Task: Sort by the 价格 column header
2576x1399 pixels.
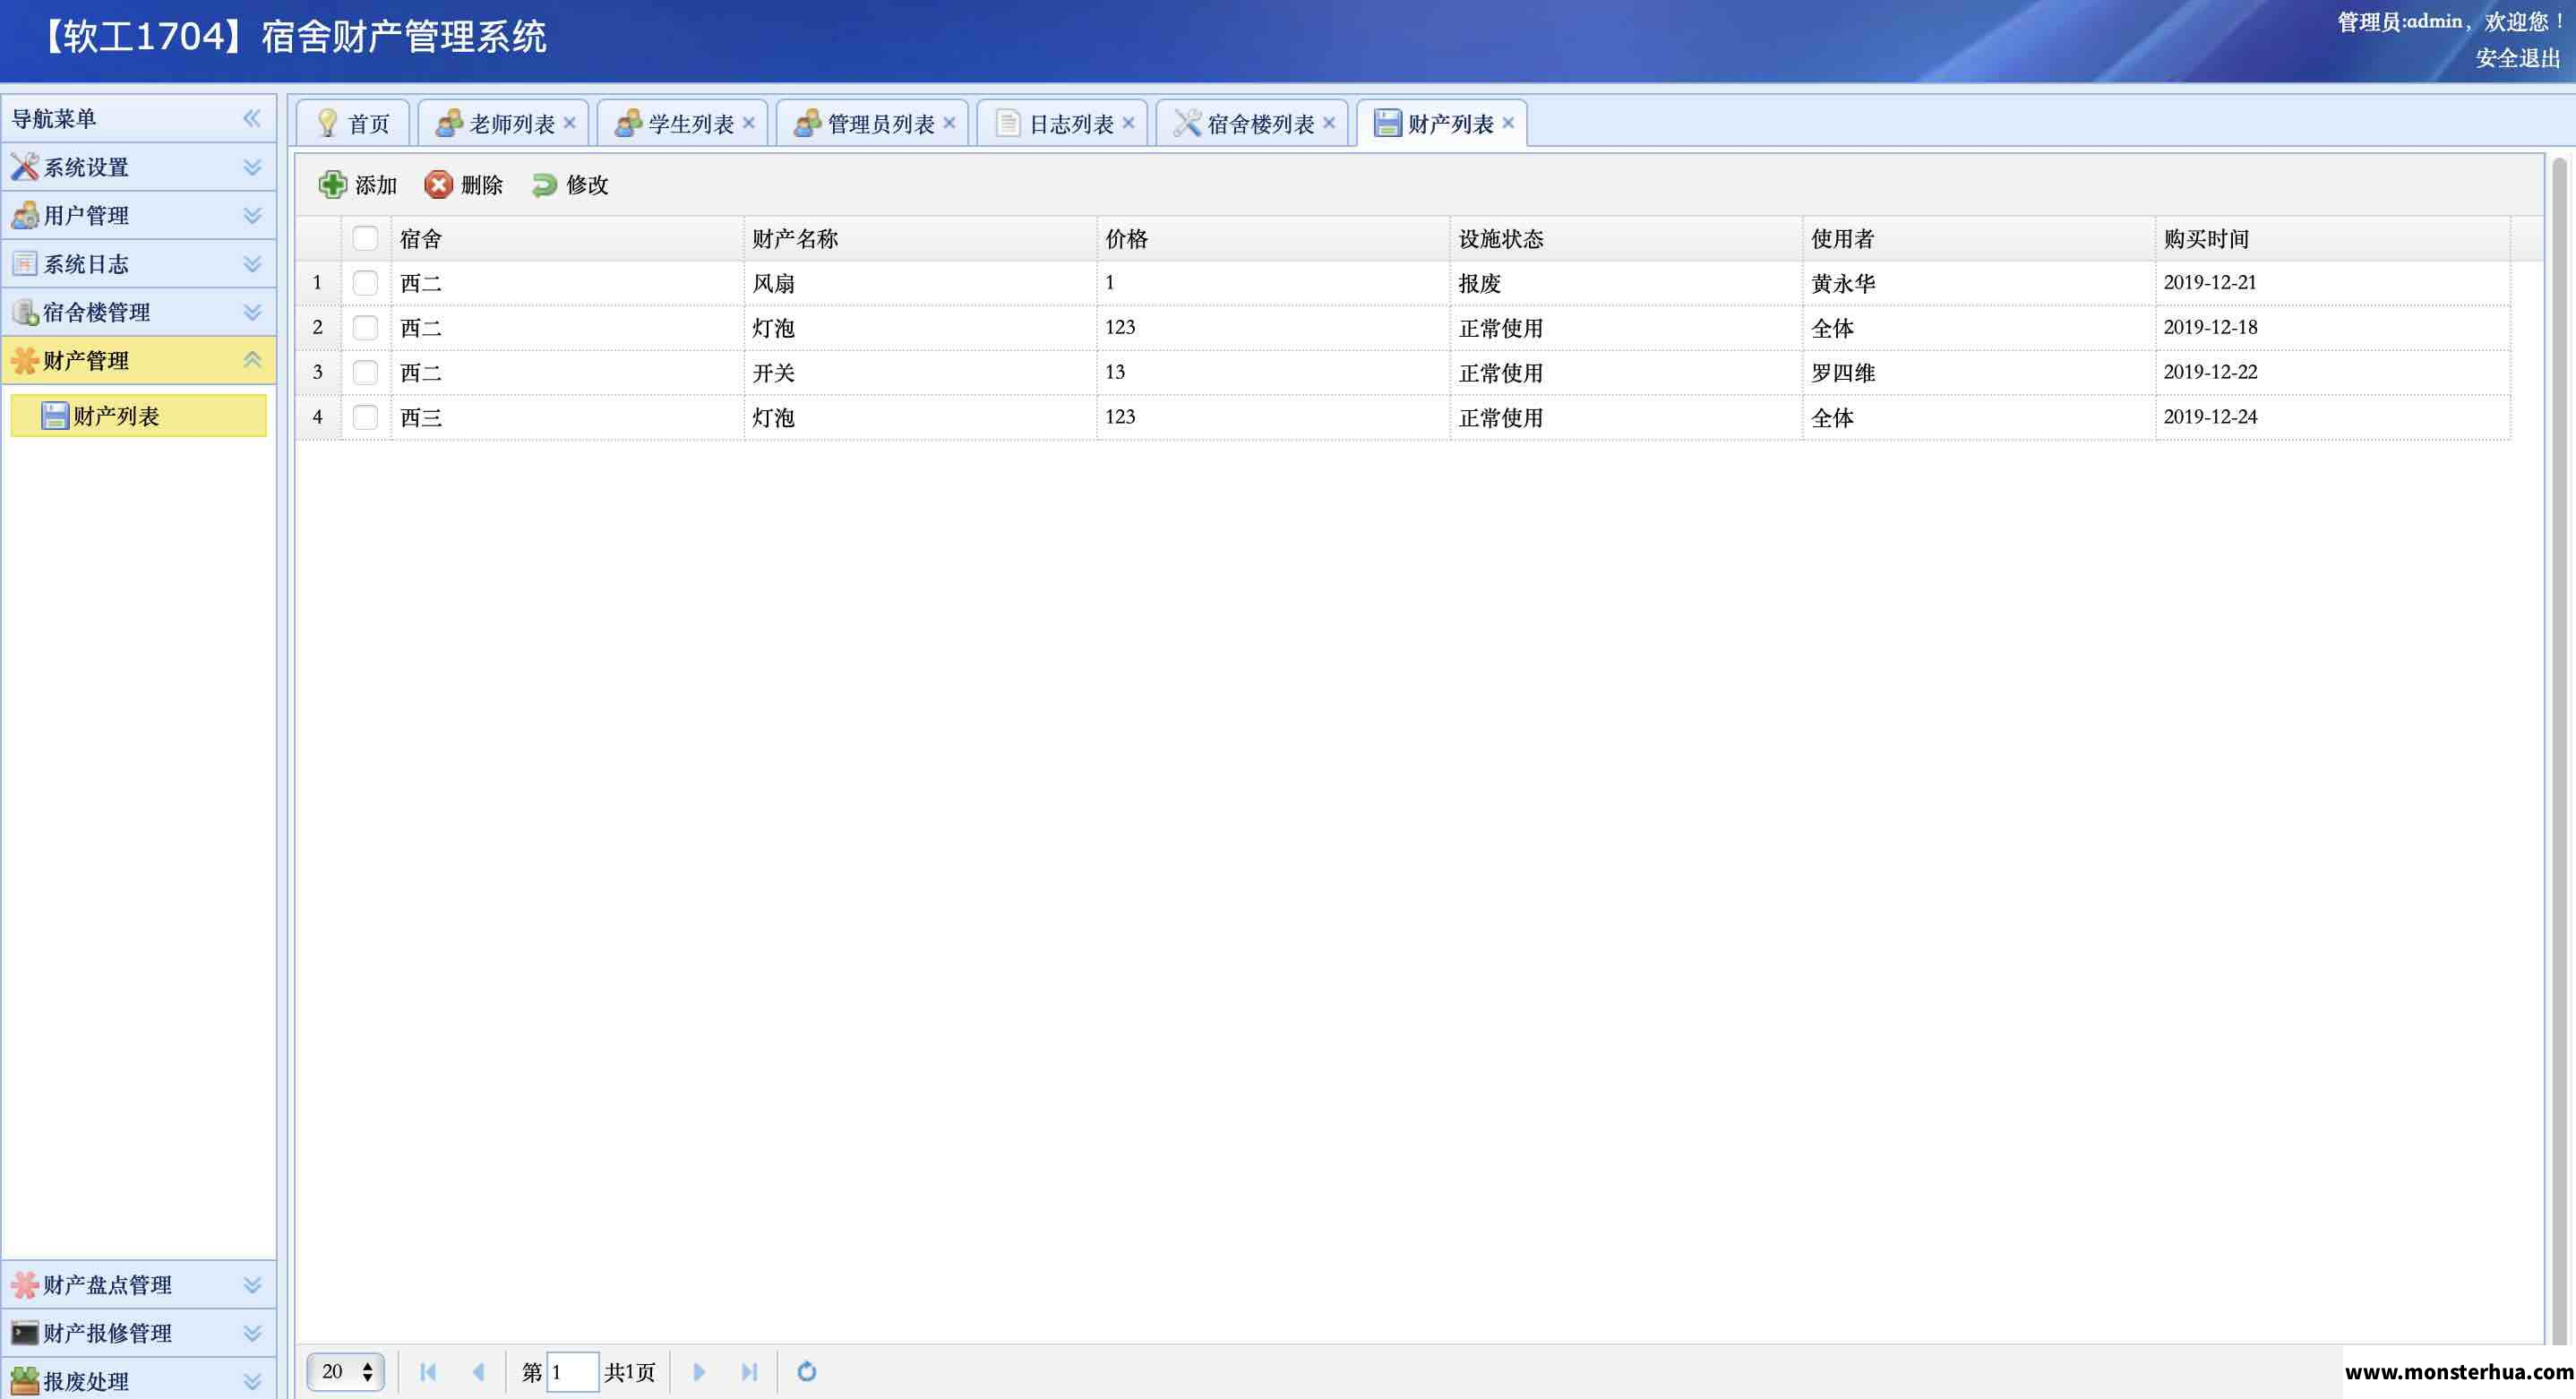Action: click(x=1273, y=238)
